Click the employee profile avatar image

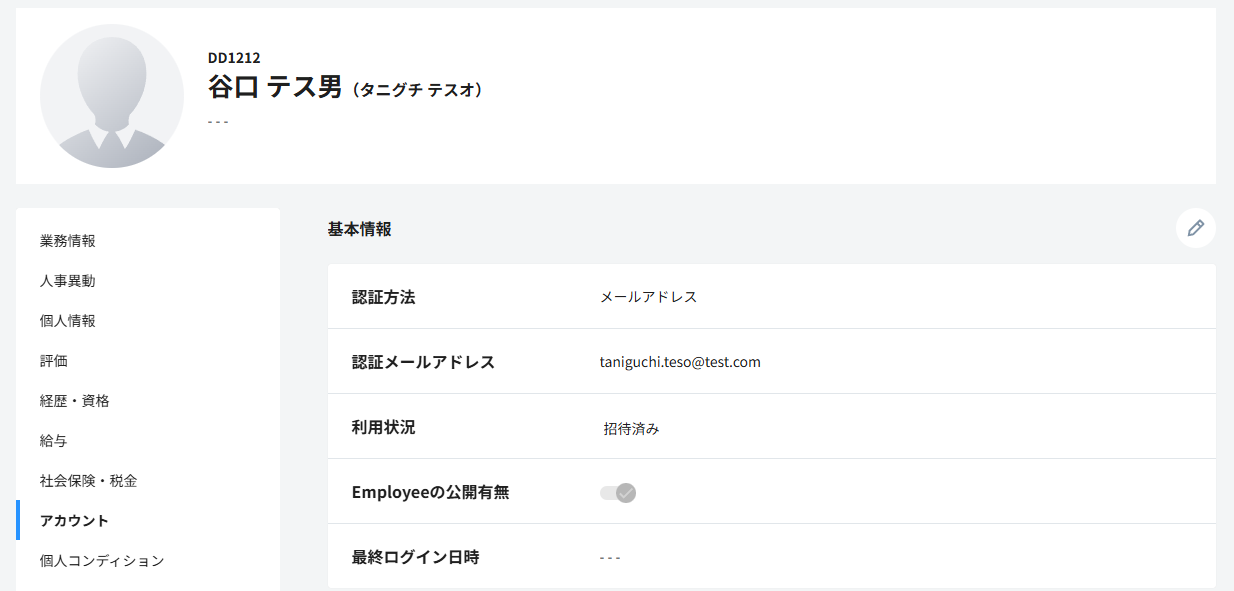pyautogui.click(x=112, y=96)
